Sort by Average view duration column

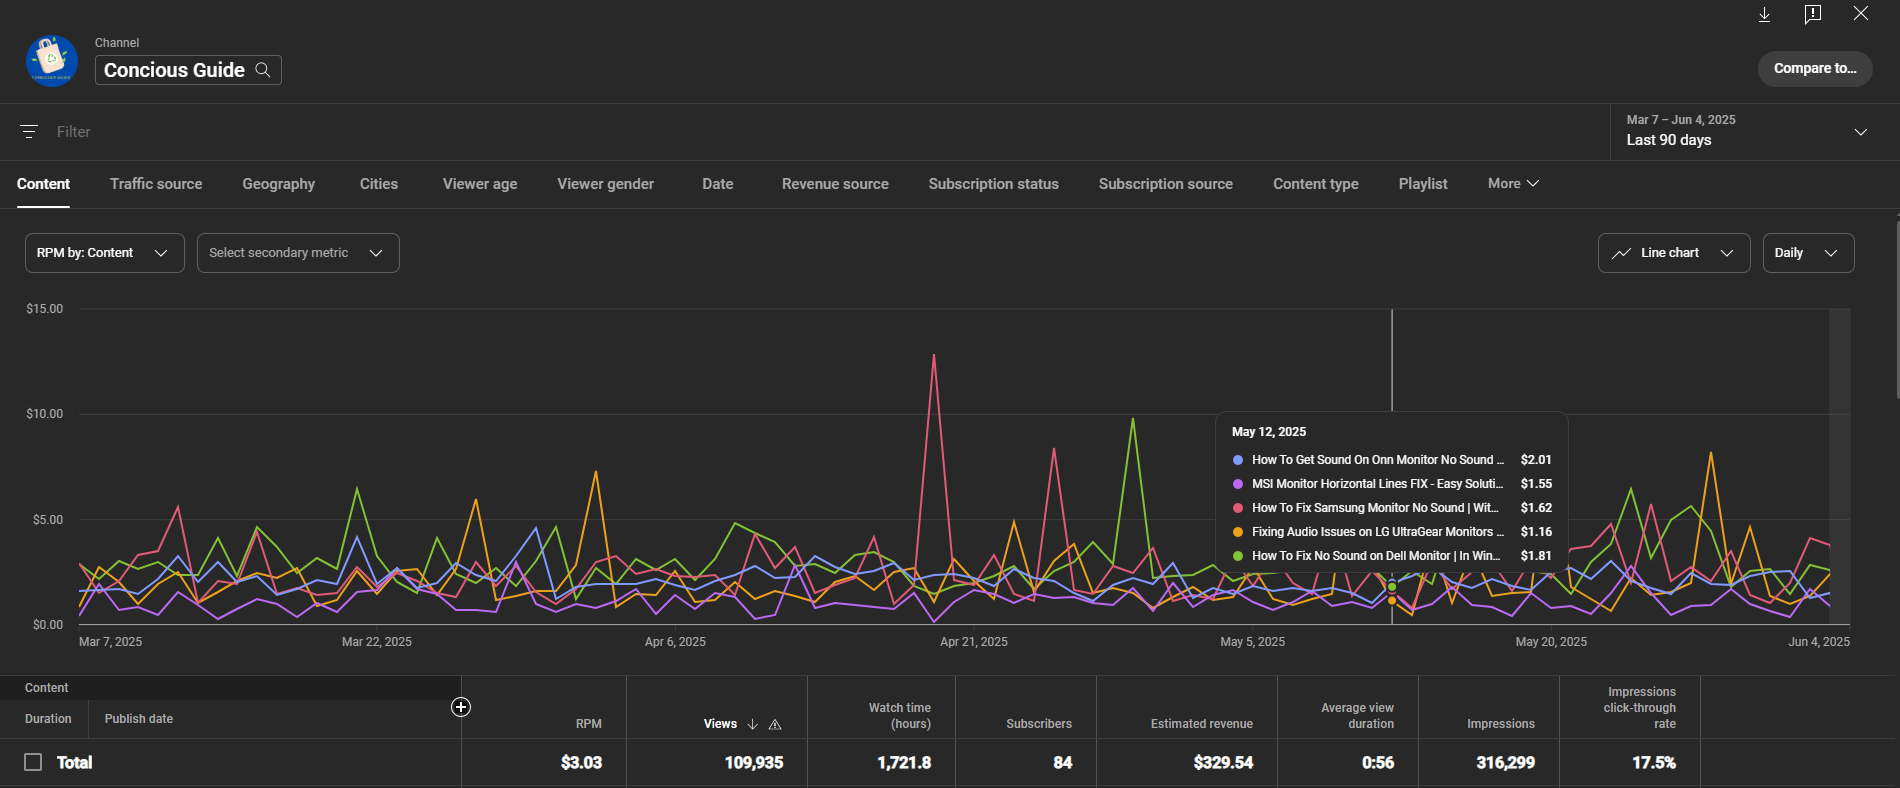(x=1357, y=716)
